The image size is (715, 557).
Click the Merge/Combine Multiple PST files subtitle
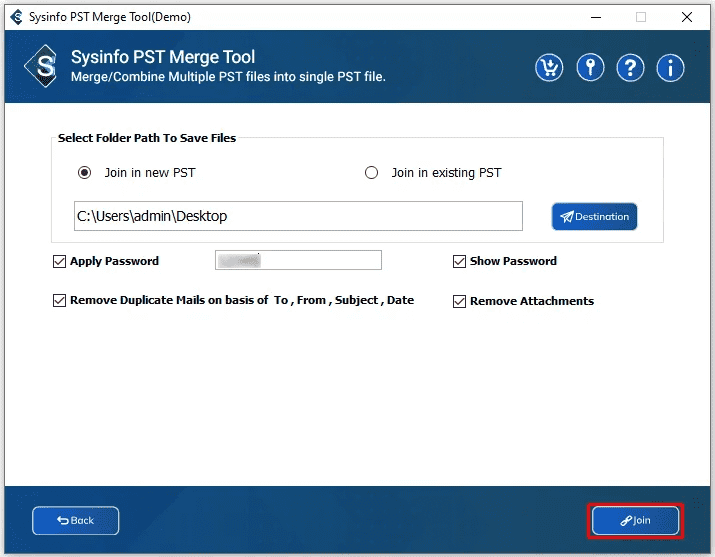[228, 77]
